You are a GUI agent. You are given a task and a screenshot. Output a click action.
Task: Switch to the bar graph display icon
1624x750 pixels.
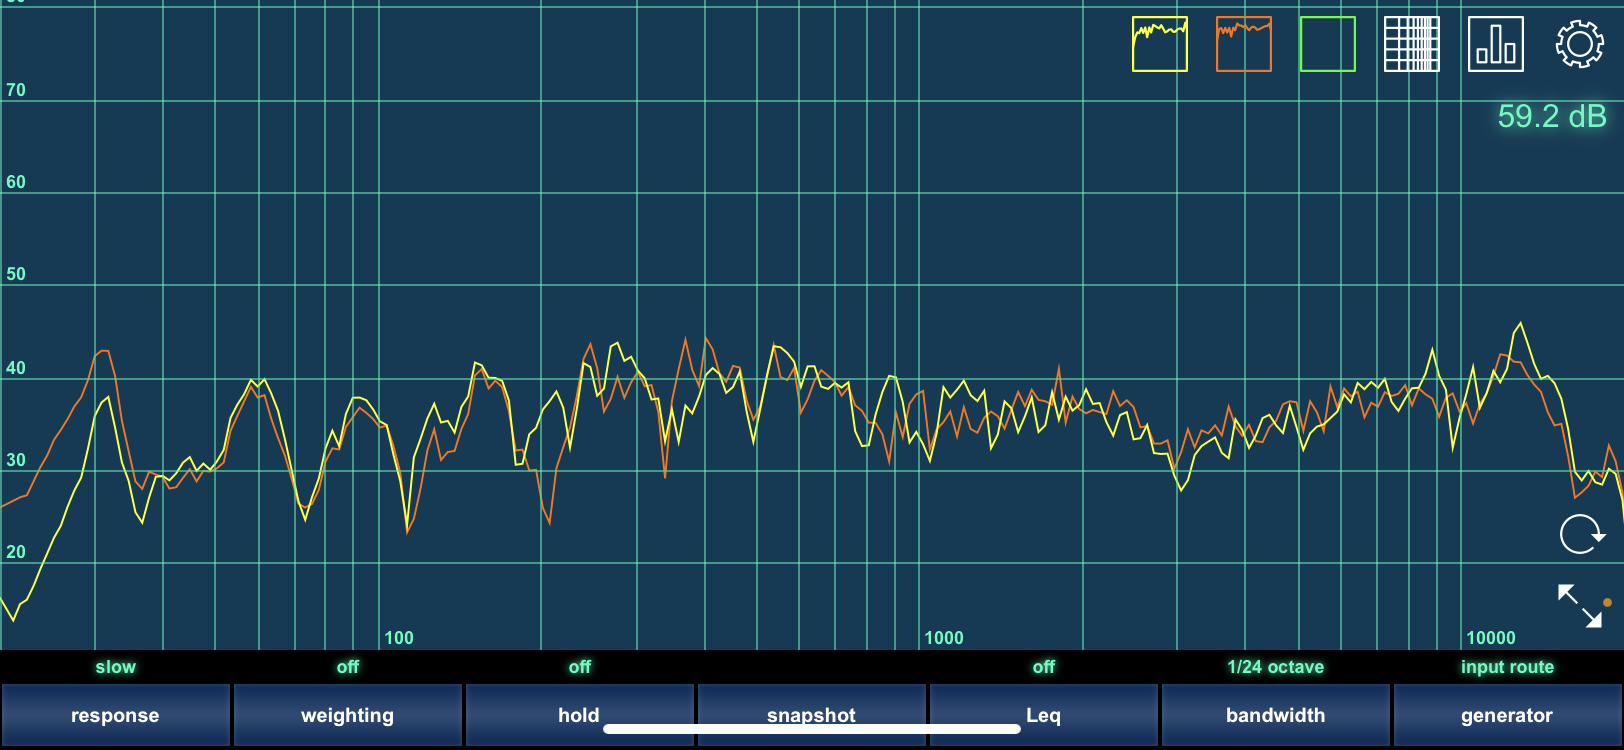point(1495,44)
